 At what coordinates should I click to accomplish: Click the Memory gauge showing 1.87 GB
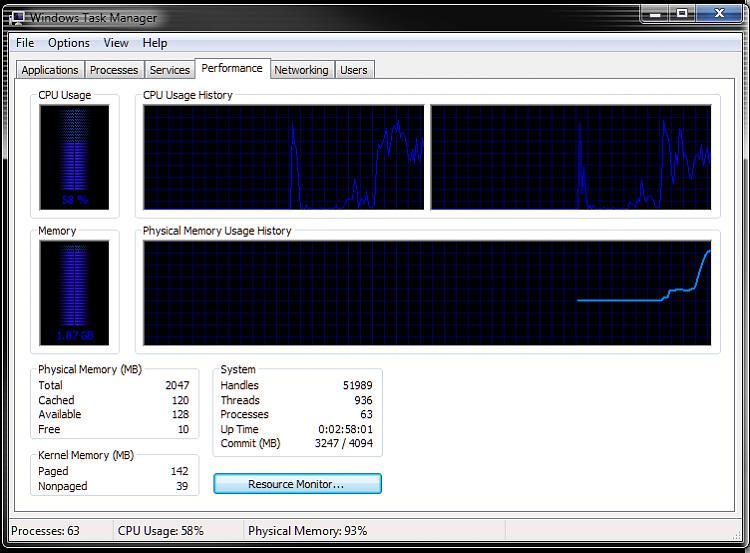tap(75, 293)
